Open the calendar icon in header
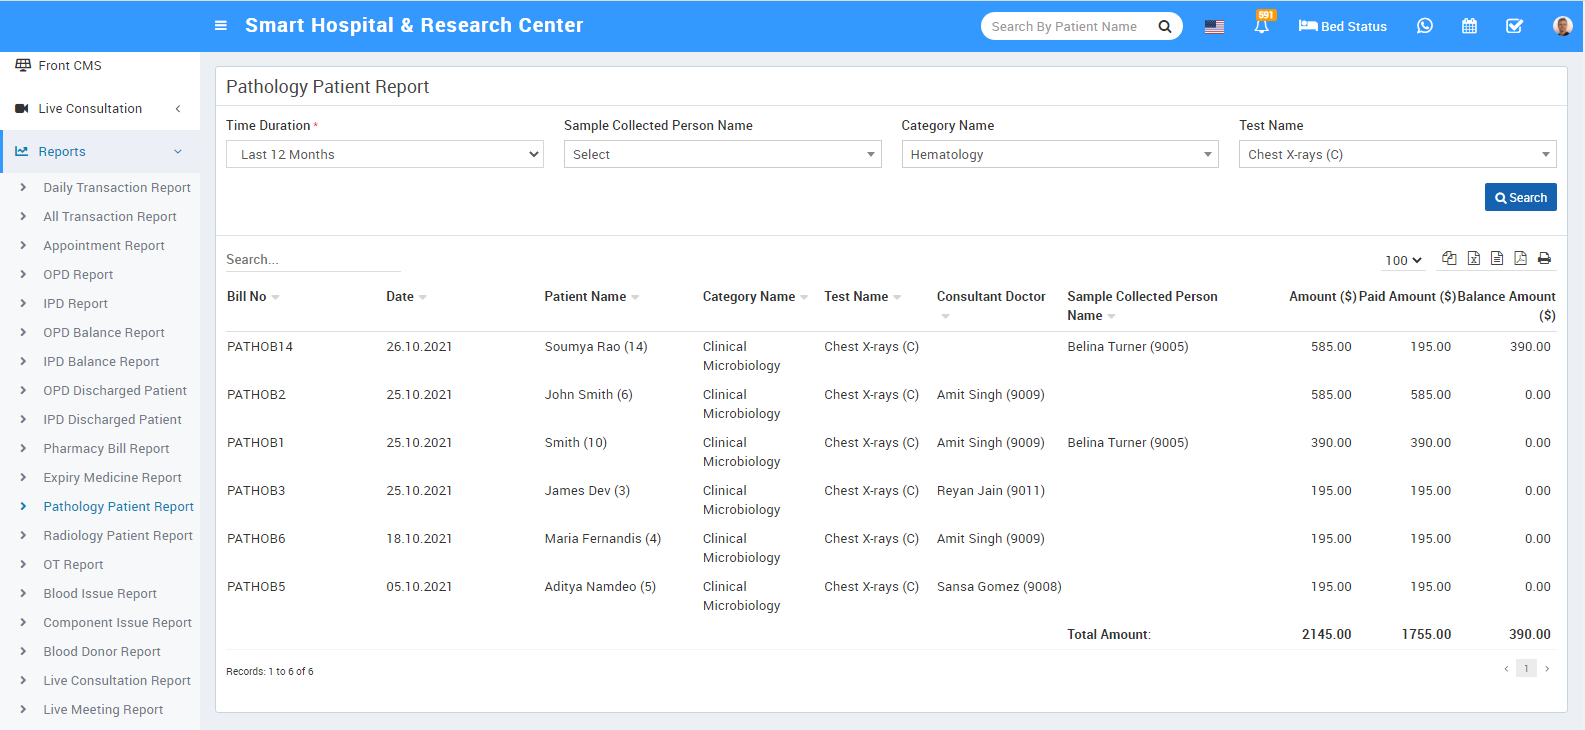 [1469, 26]
